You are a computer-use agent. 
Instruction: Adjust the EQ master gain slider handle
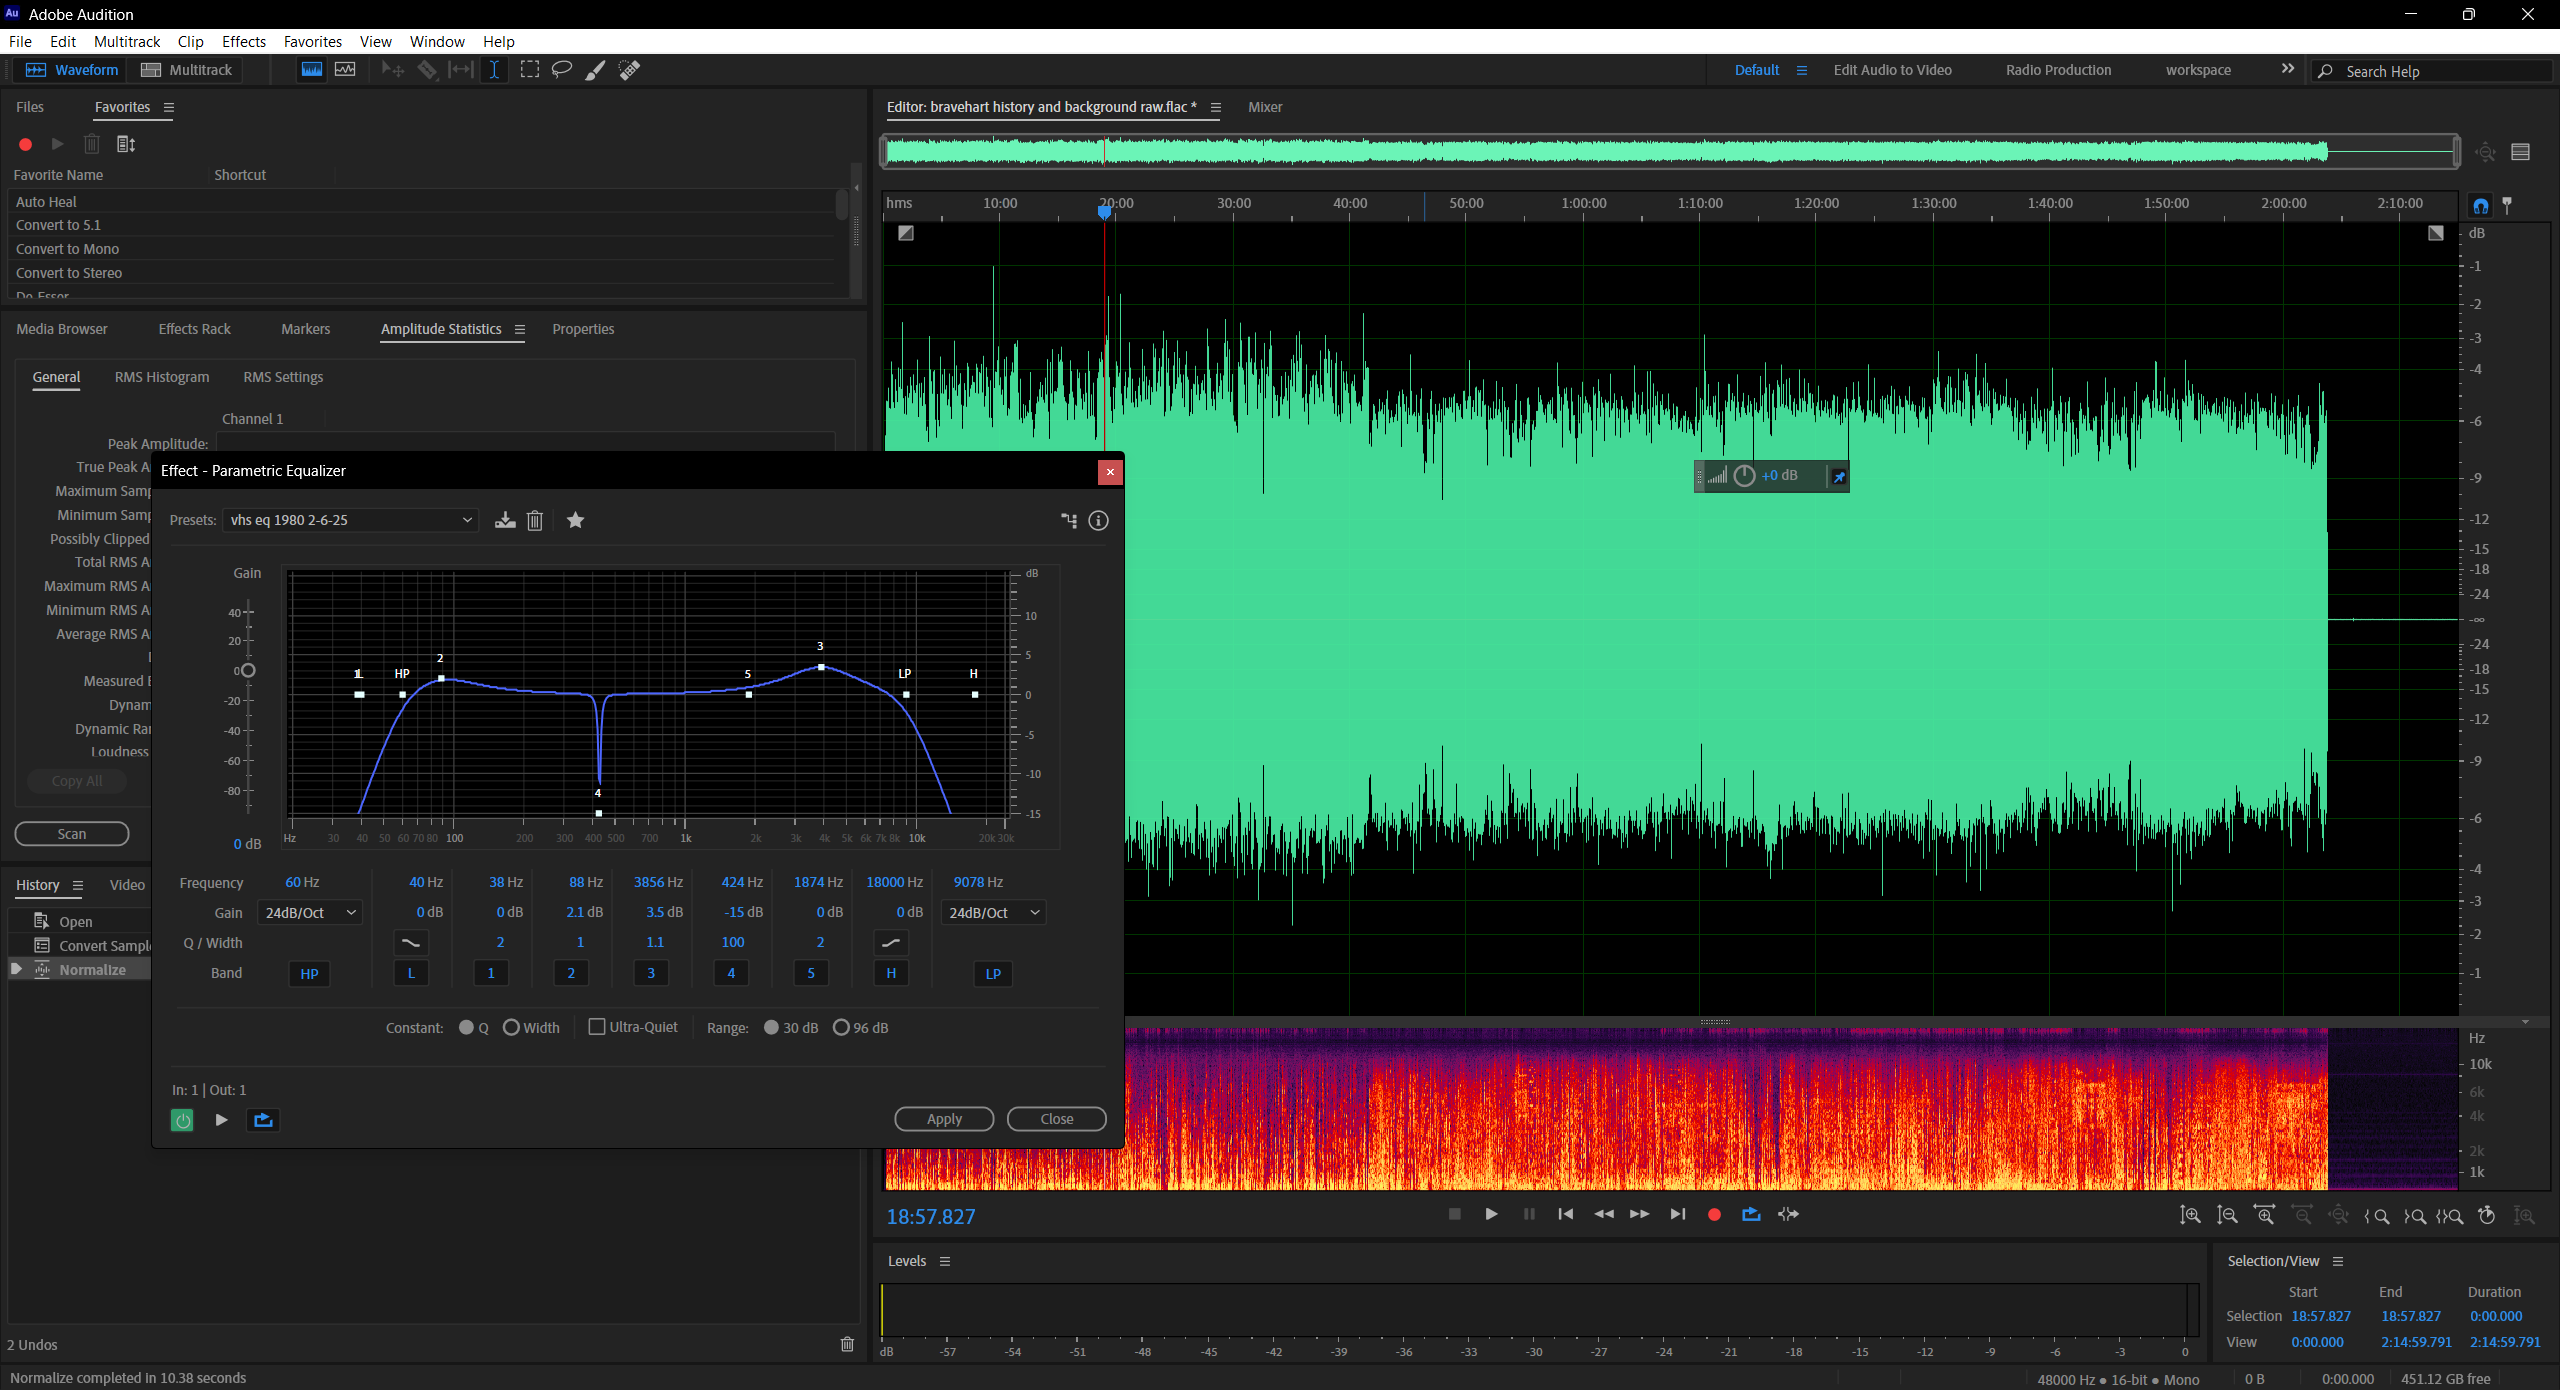[x=248, y=671]
